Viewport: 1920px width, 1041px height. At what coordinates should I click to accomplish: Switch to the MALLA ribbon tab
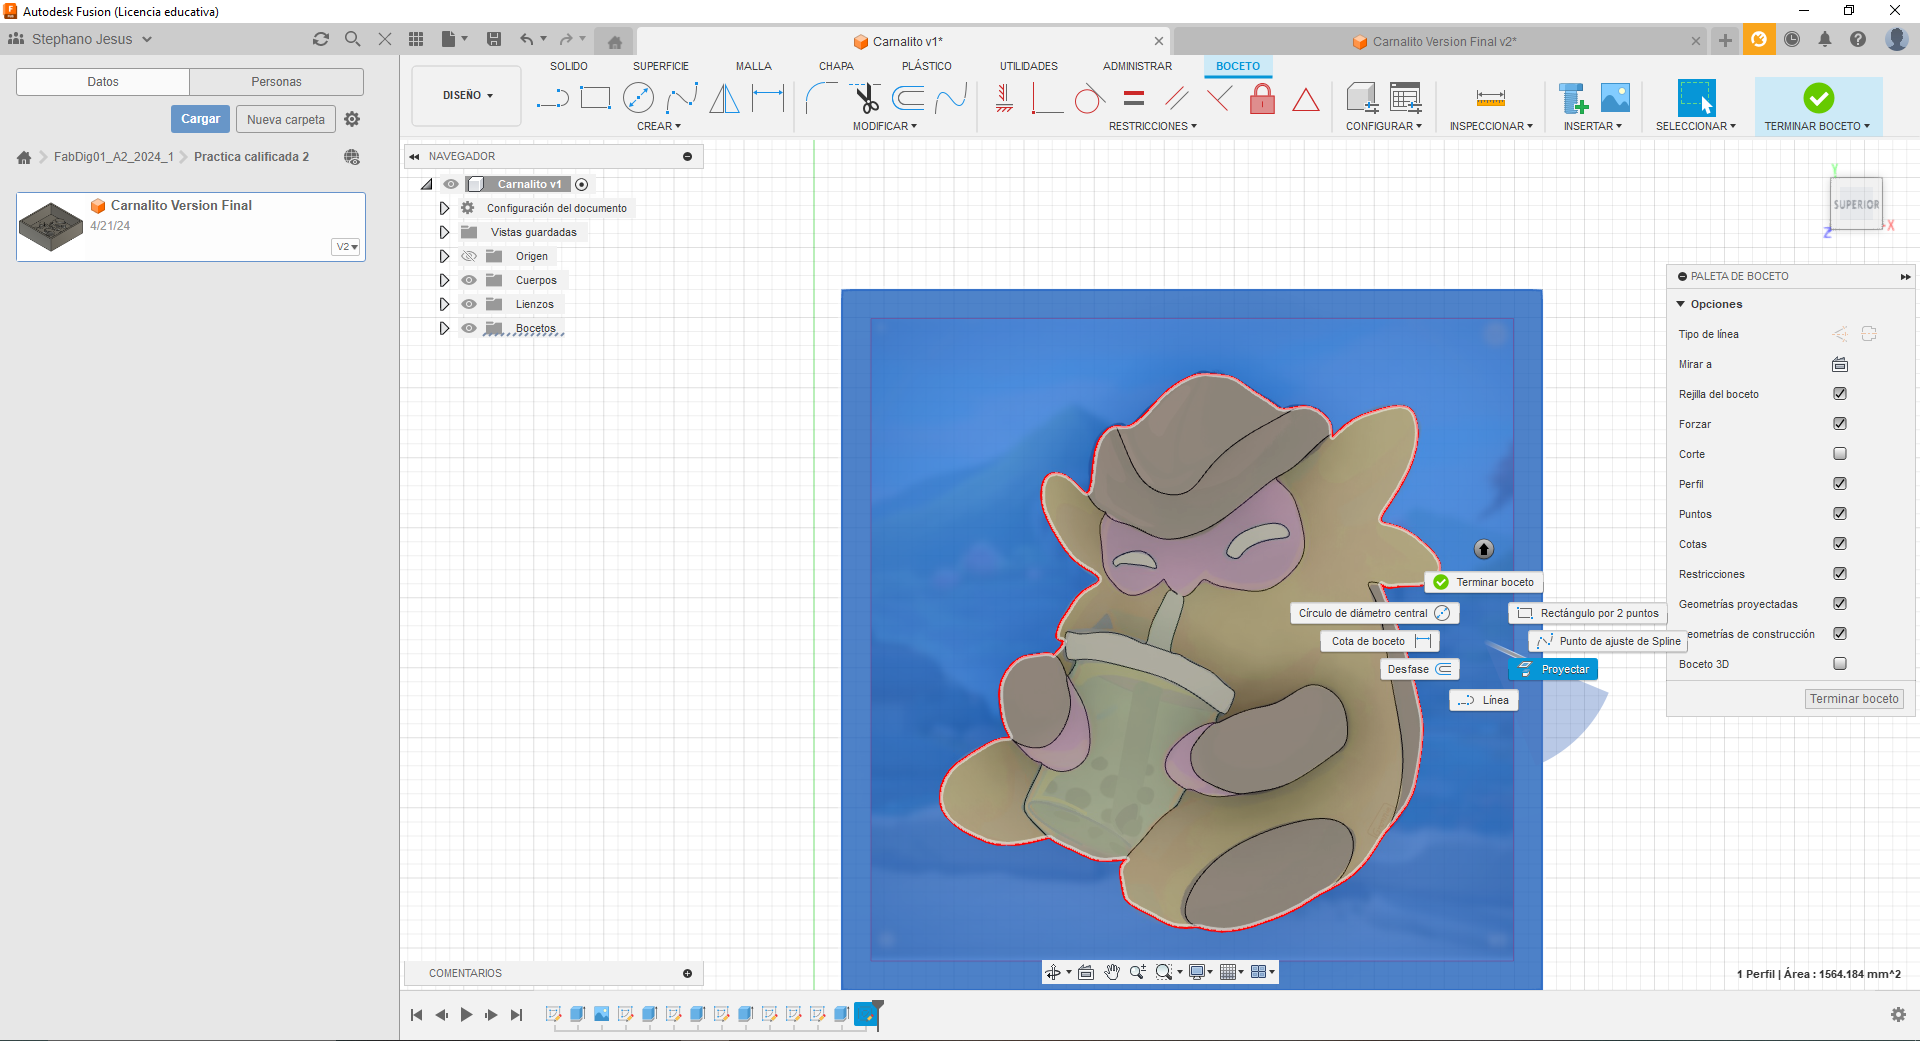(x=754, y=66)
